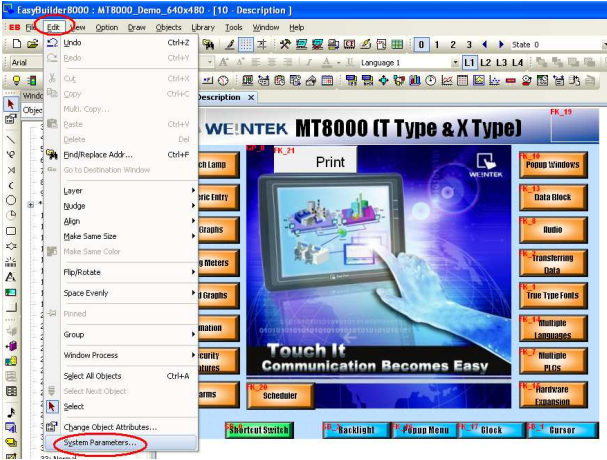Close the Description tab
The height and width of the screenshot is (460, 607).
(x=251, y=97)
